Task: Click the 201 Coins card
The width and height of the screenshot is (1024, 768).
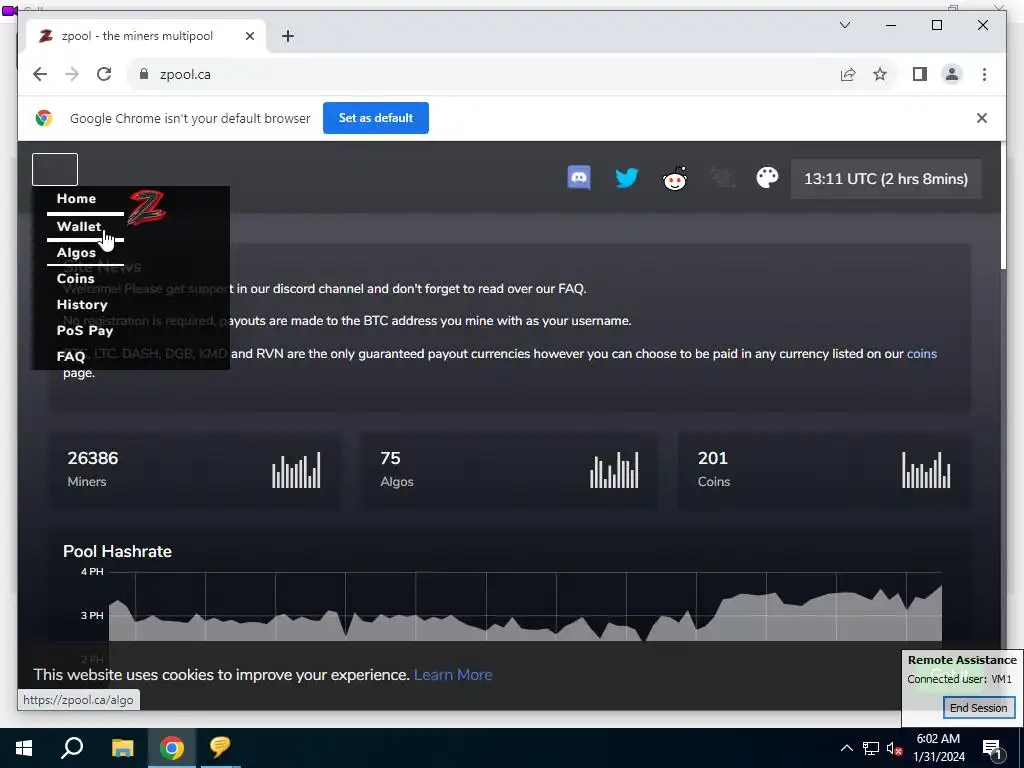Action: tap(824, 470)
